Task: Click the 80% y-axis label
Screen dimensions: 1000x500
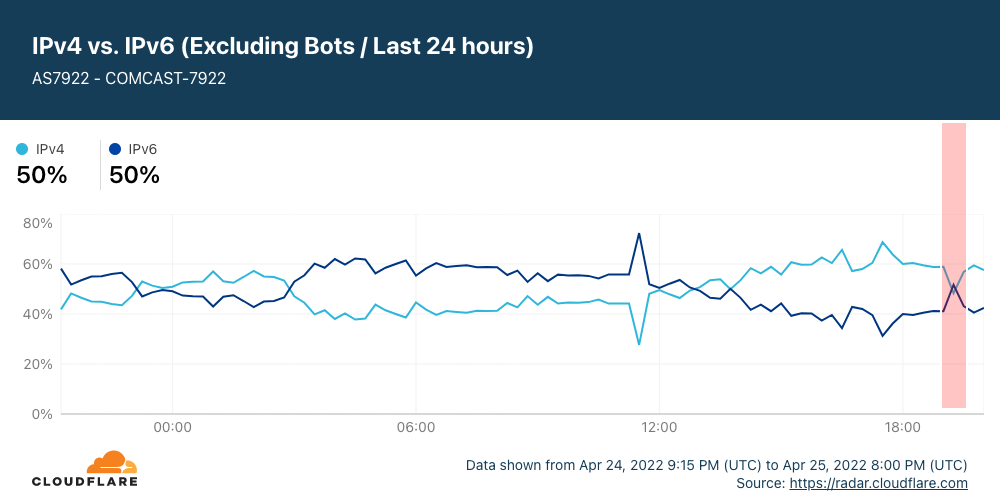Action: (x=37, y=223)
